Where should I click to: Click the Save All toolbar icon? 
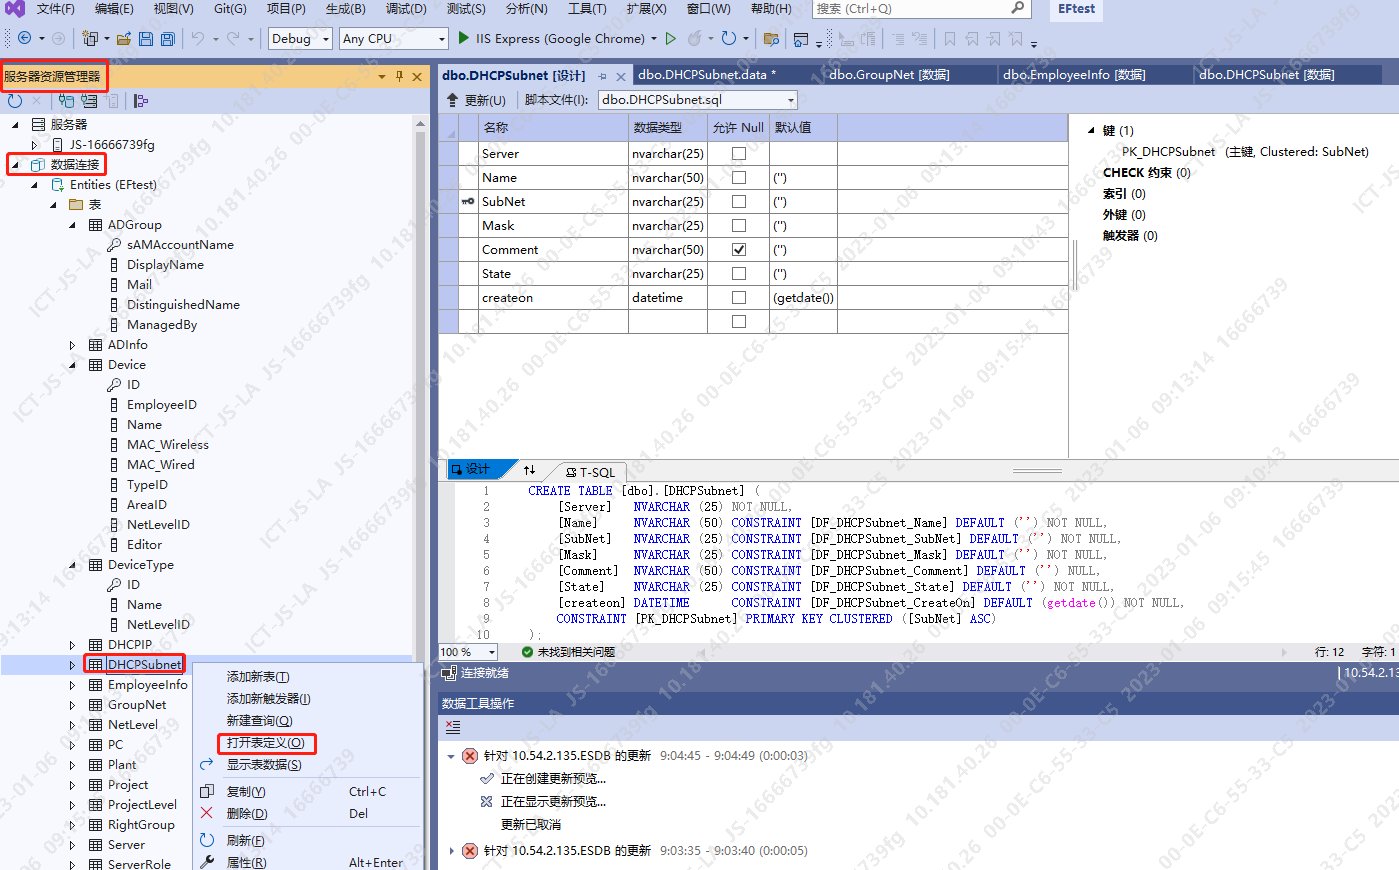(x=168, y=39)
